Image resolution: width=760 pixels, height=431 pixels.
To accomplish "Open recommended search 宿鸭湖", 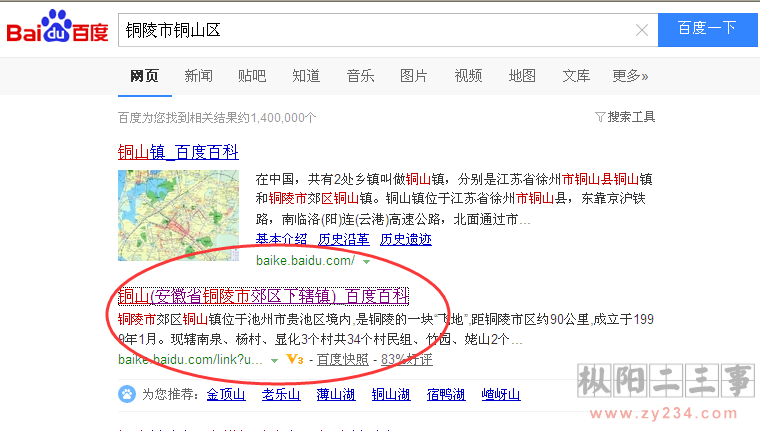I will (446, 395).
